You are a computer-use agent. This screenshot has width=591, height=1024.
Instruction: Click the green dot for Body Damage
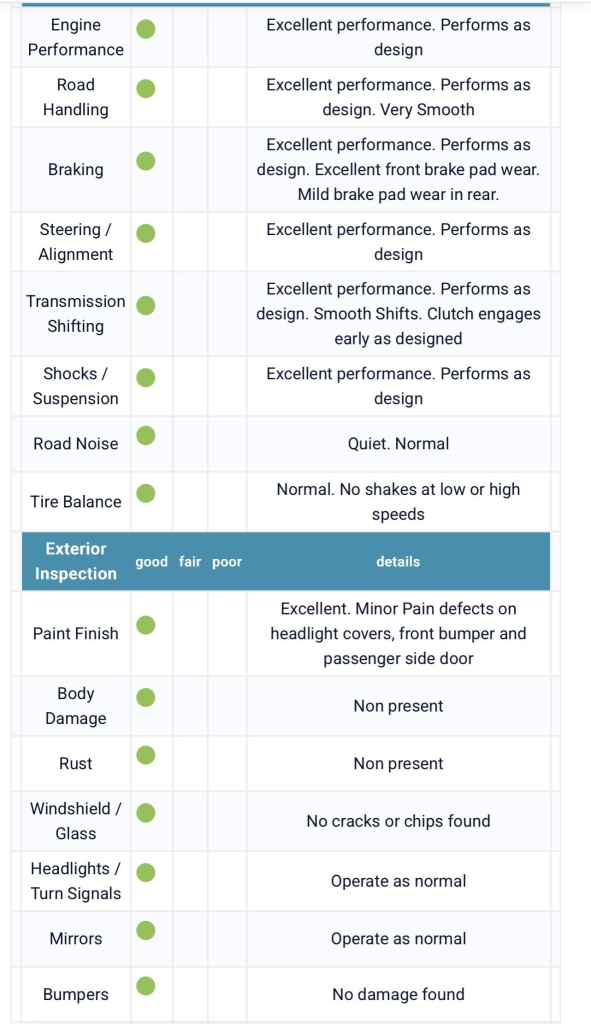point(146,697)
